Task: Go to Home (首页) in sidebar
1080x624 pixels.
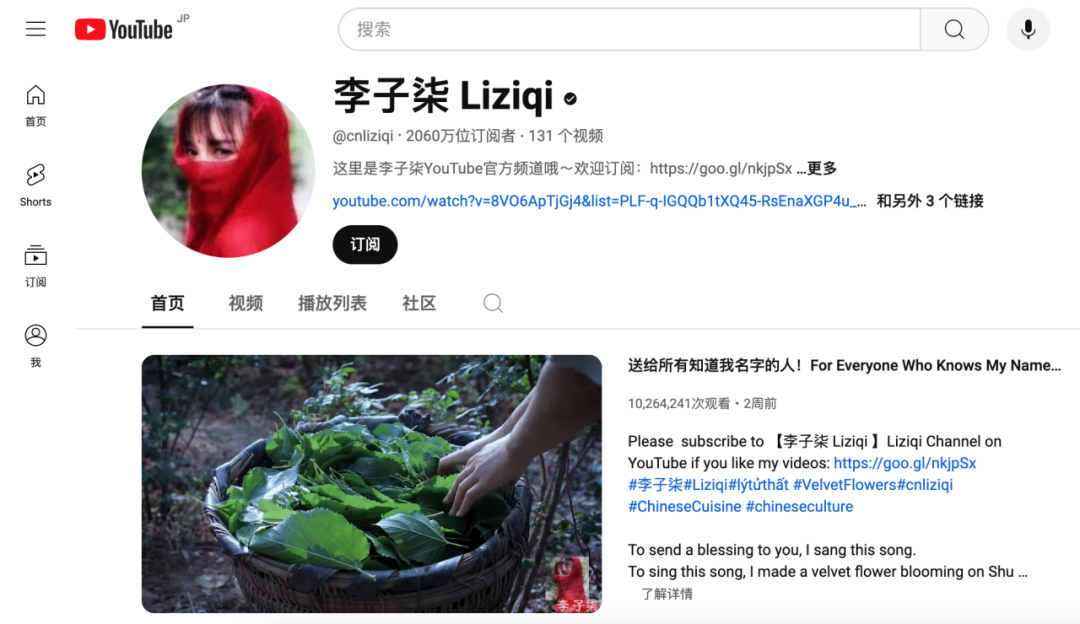Action: tap(36, 105)
